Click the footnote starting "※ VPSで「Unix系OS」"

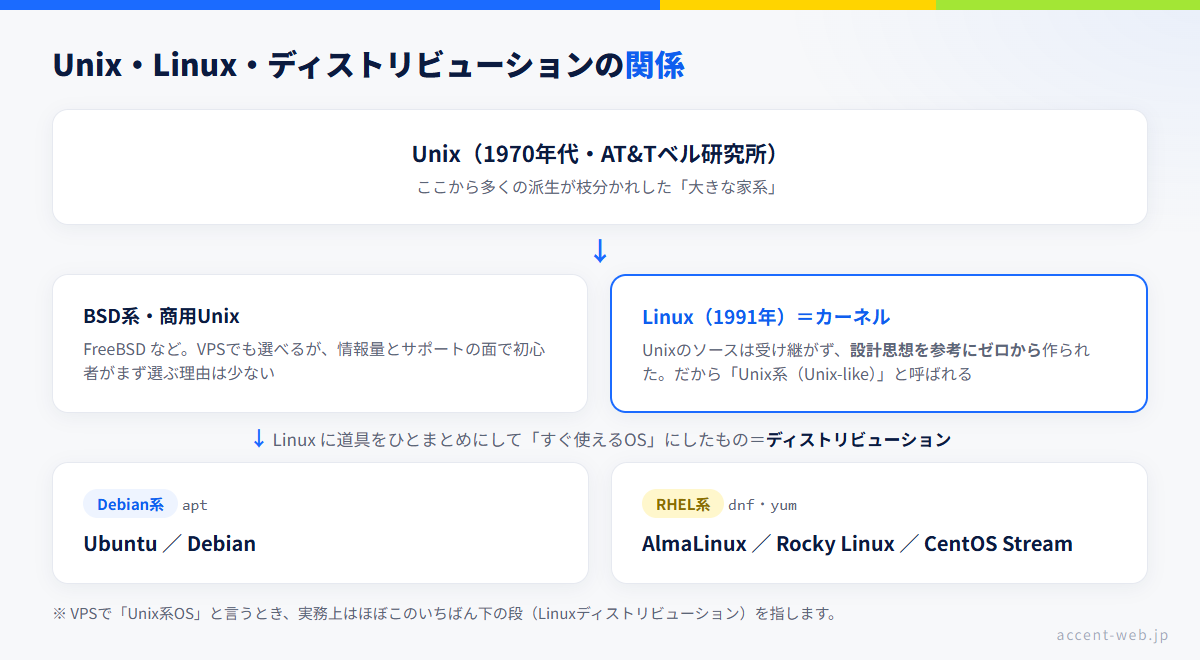pyautogui.click(x=444, y=613)
